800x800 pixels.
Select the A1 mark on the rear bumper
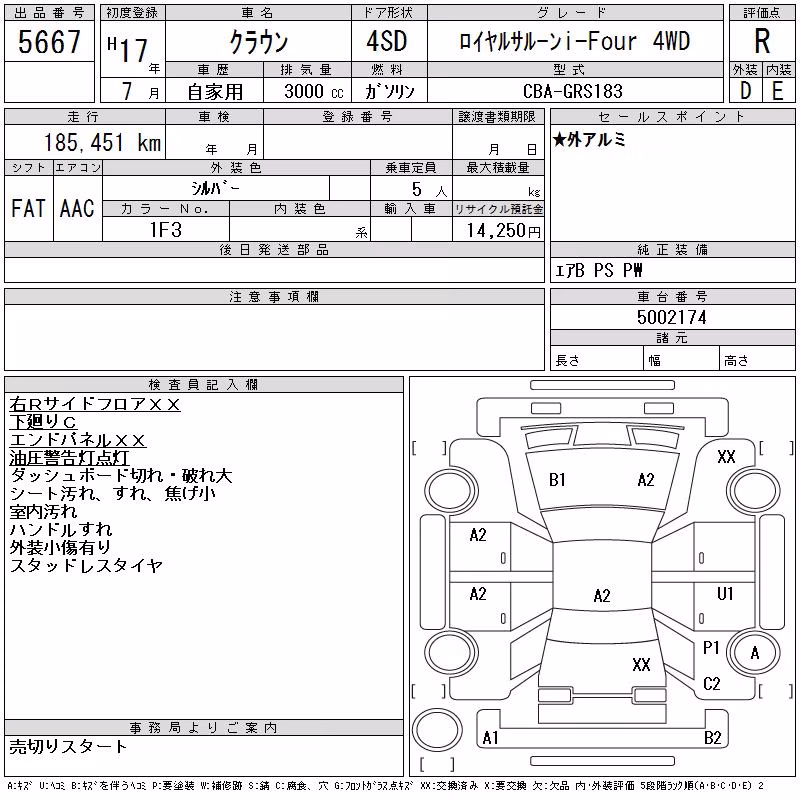pos(490,737)
